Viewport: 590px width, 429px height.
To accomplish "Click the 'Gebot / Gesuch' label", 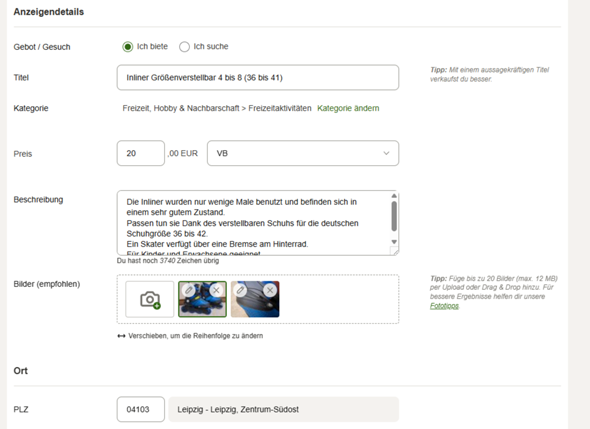I will pyautogui.click(x=42, y=47).
